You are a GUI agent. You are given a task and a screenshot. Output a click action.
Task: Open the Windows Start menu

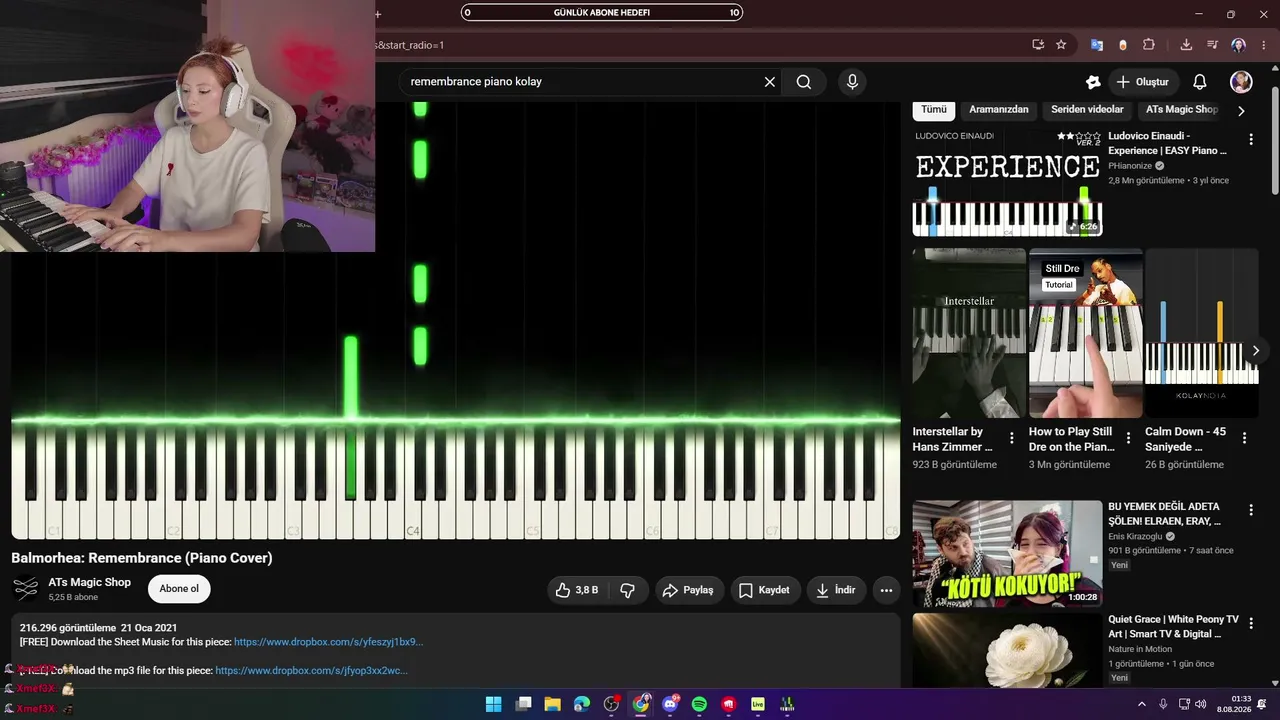[494, 704]
